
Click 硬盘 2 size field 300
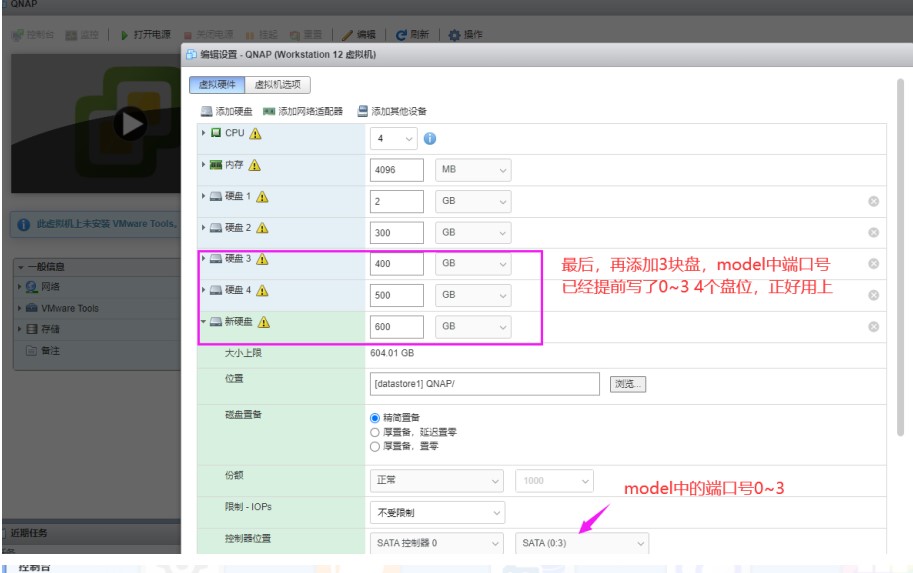(397, 232)
